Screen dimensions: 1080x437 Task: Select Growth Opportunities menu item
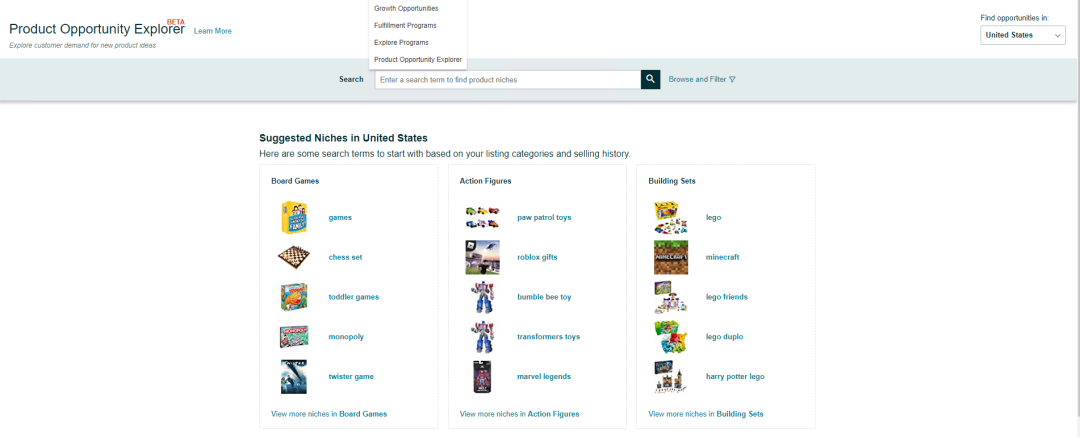coord(406,8)
